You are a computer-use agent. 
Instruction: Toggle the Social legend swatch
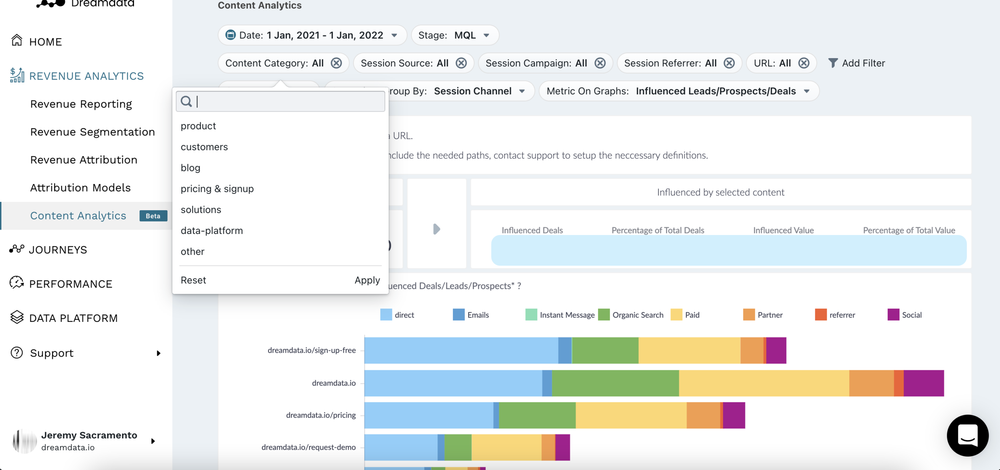click(x=893, y=314)
